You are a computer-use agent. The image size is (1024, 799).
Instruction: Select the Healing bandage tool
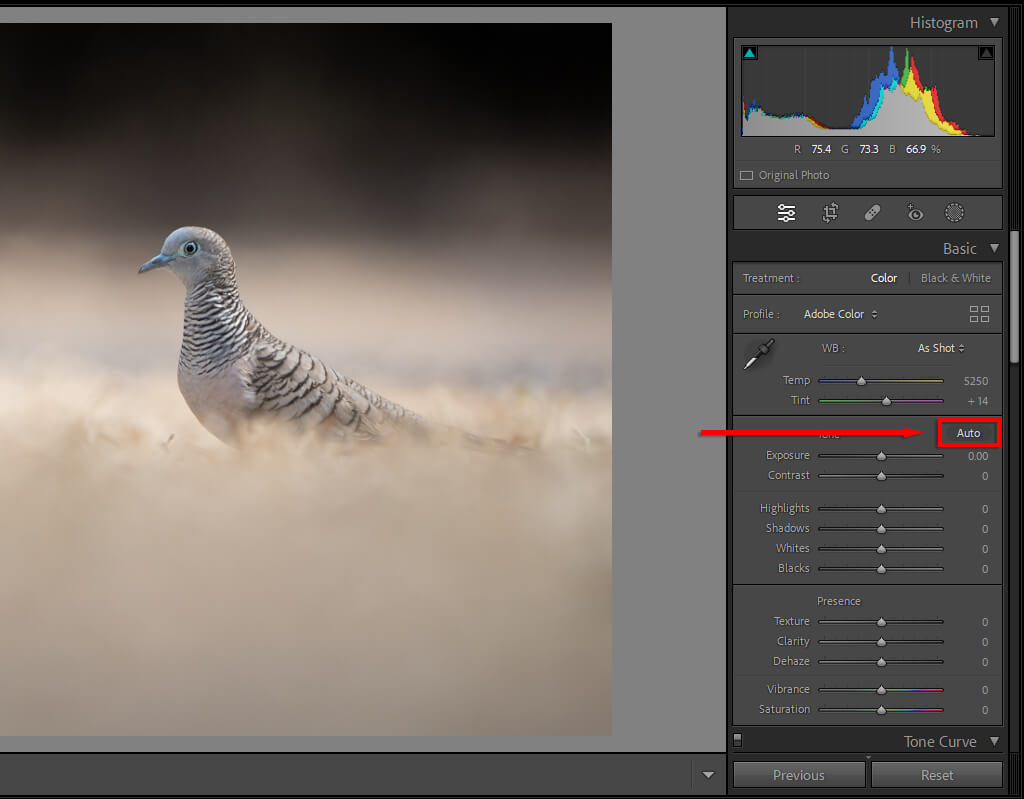pyautogui.click(x=871, y=213)
